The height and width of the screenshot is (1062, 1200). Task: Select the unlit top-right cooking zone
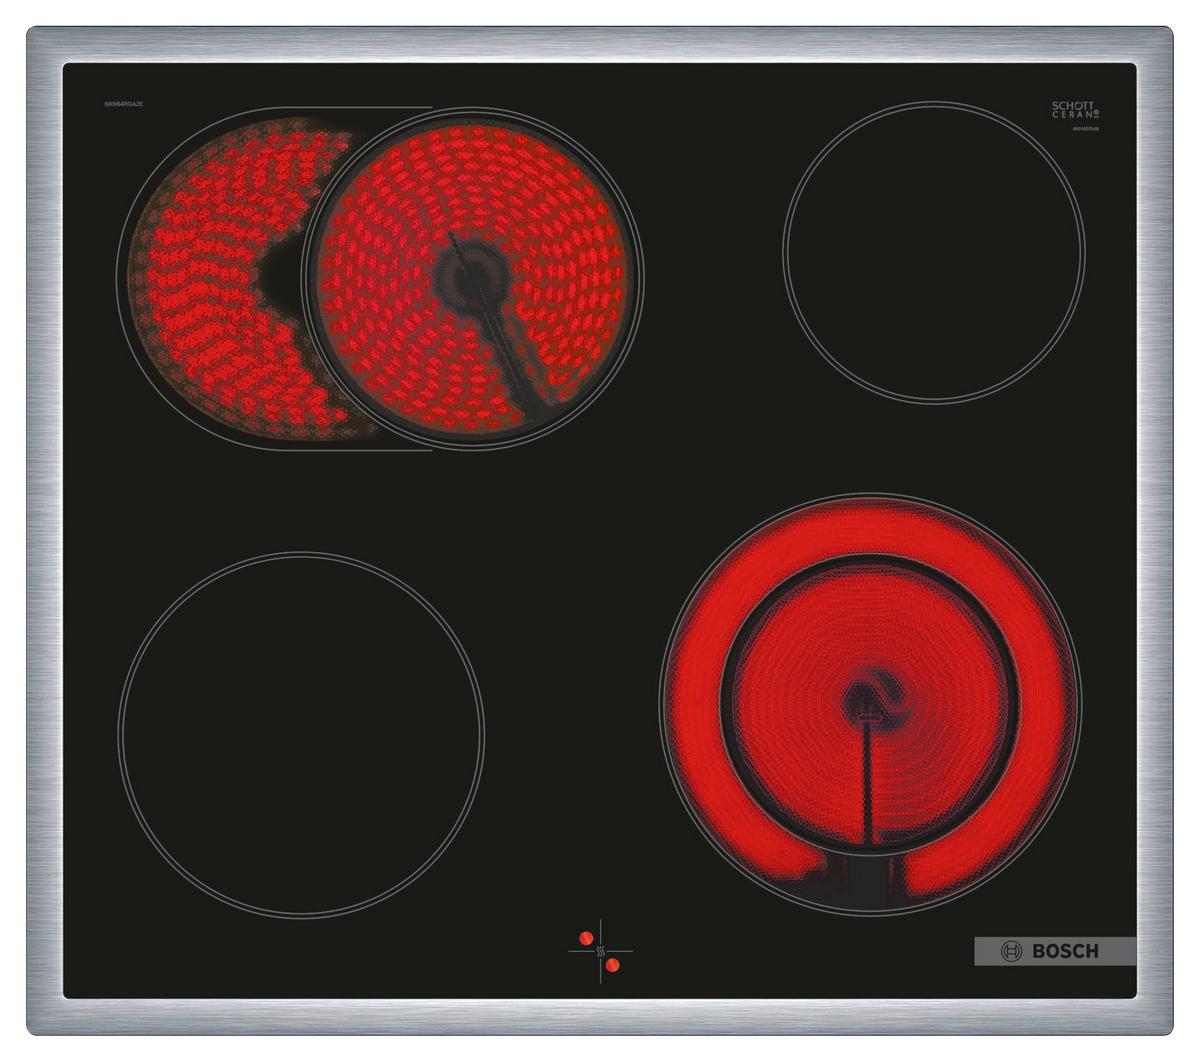[x=933, y=252]
